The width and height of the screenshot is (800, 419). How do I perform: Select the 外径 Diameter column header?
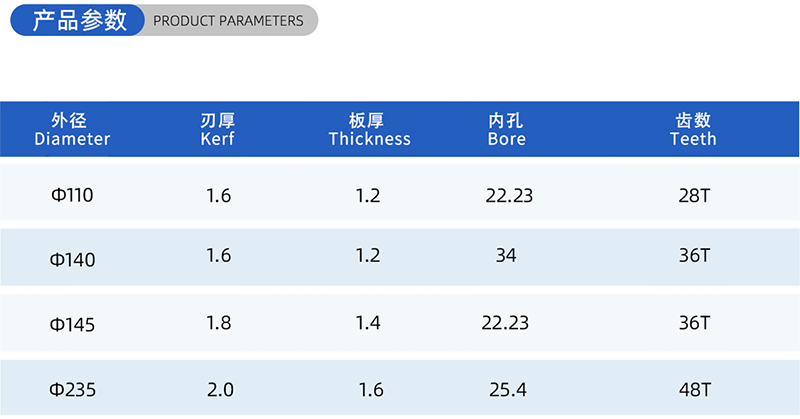(x=72, y=130)
